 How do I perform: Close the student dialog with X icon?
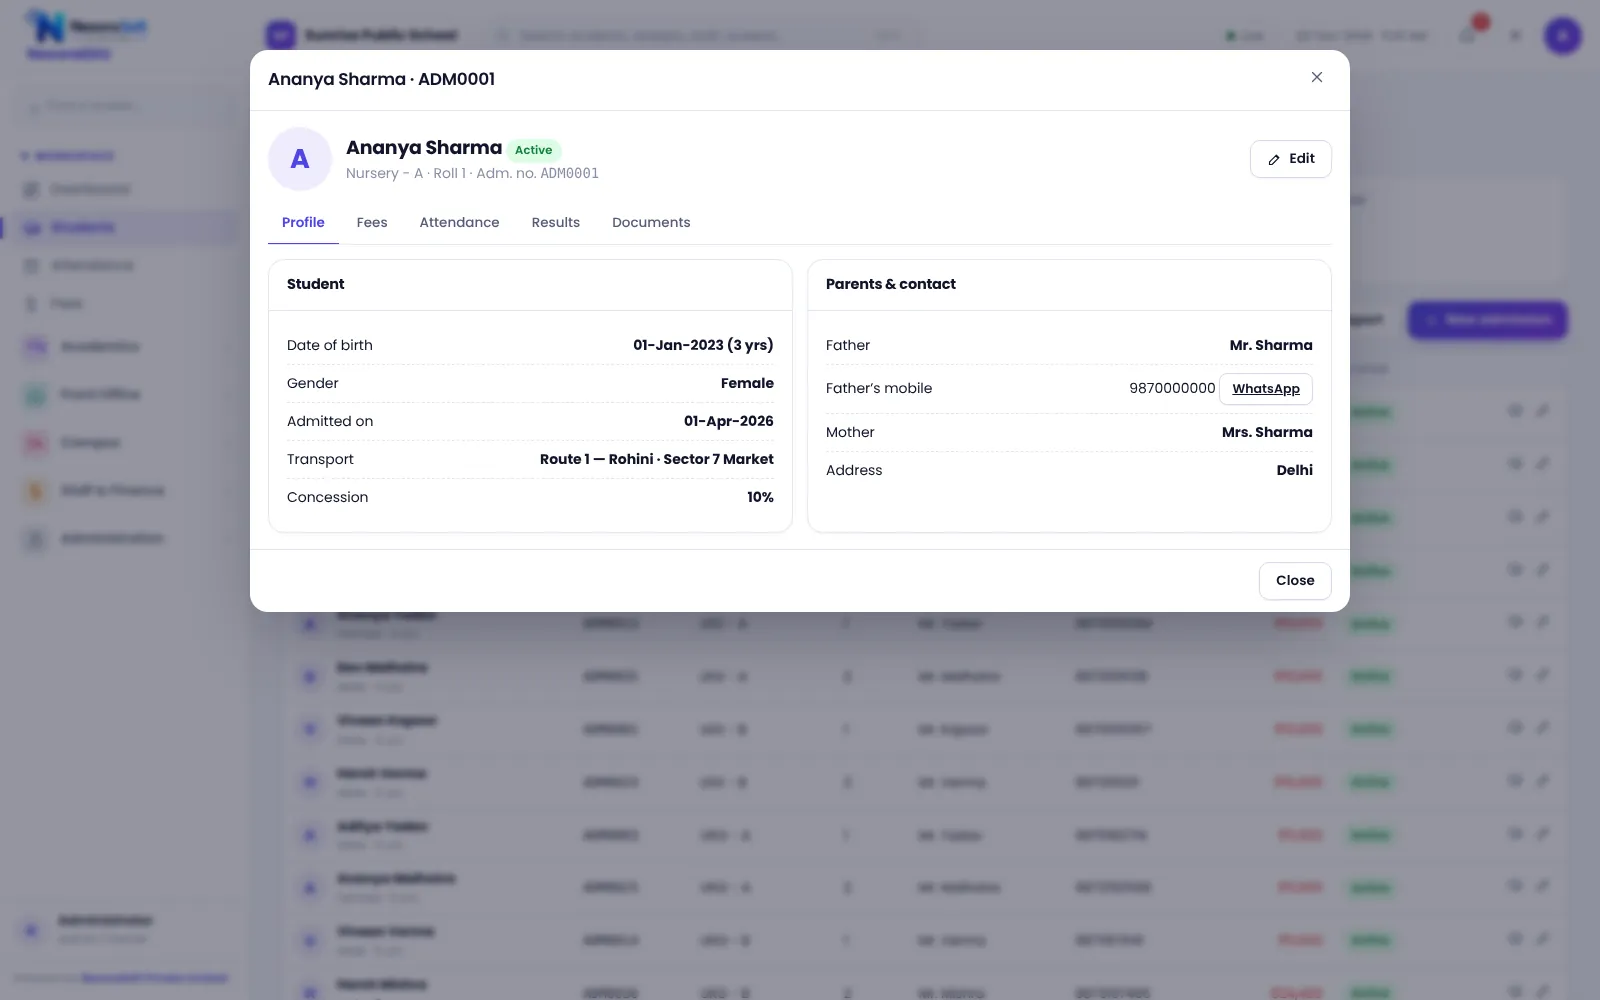coord(1317,78)
